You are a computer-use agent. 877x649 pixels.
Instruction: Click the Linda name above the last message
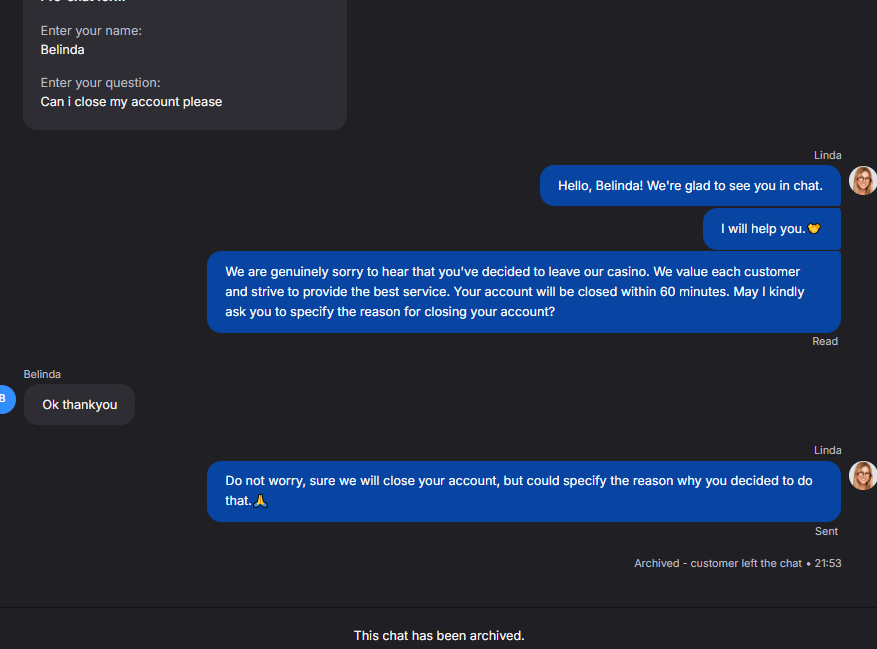pos(827,450)
